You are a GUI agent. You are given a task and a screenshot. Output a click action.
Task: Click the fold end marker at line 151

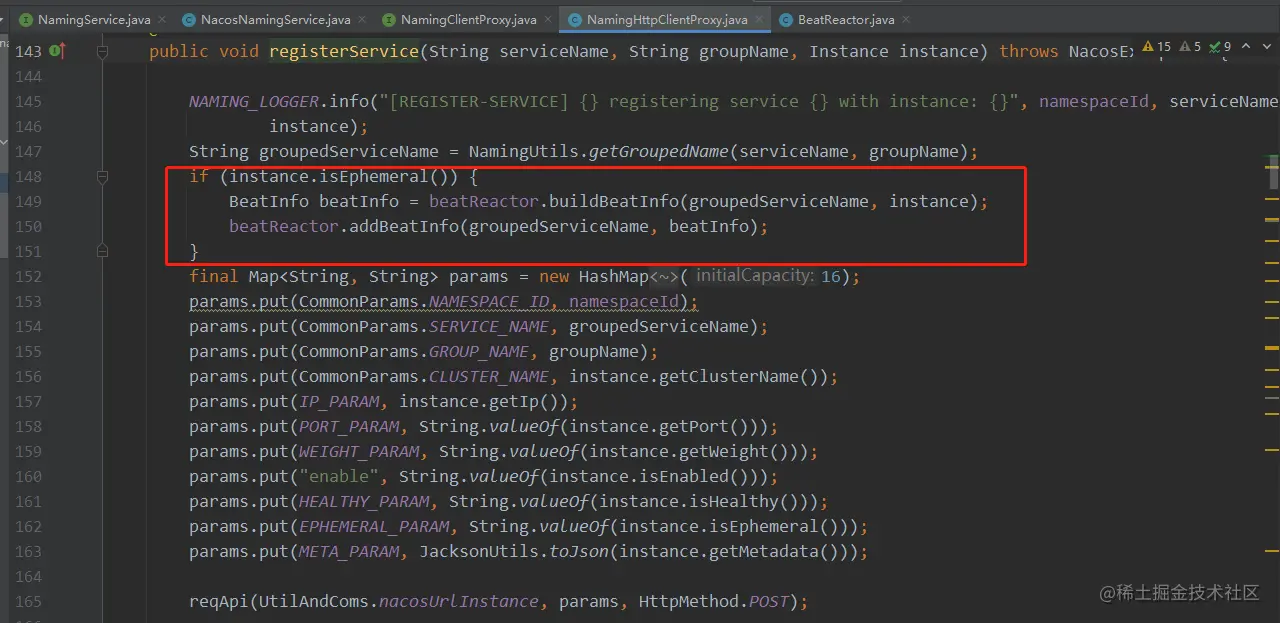point(102,252)
